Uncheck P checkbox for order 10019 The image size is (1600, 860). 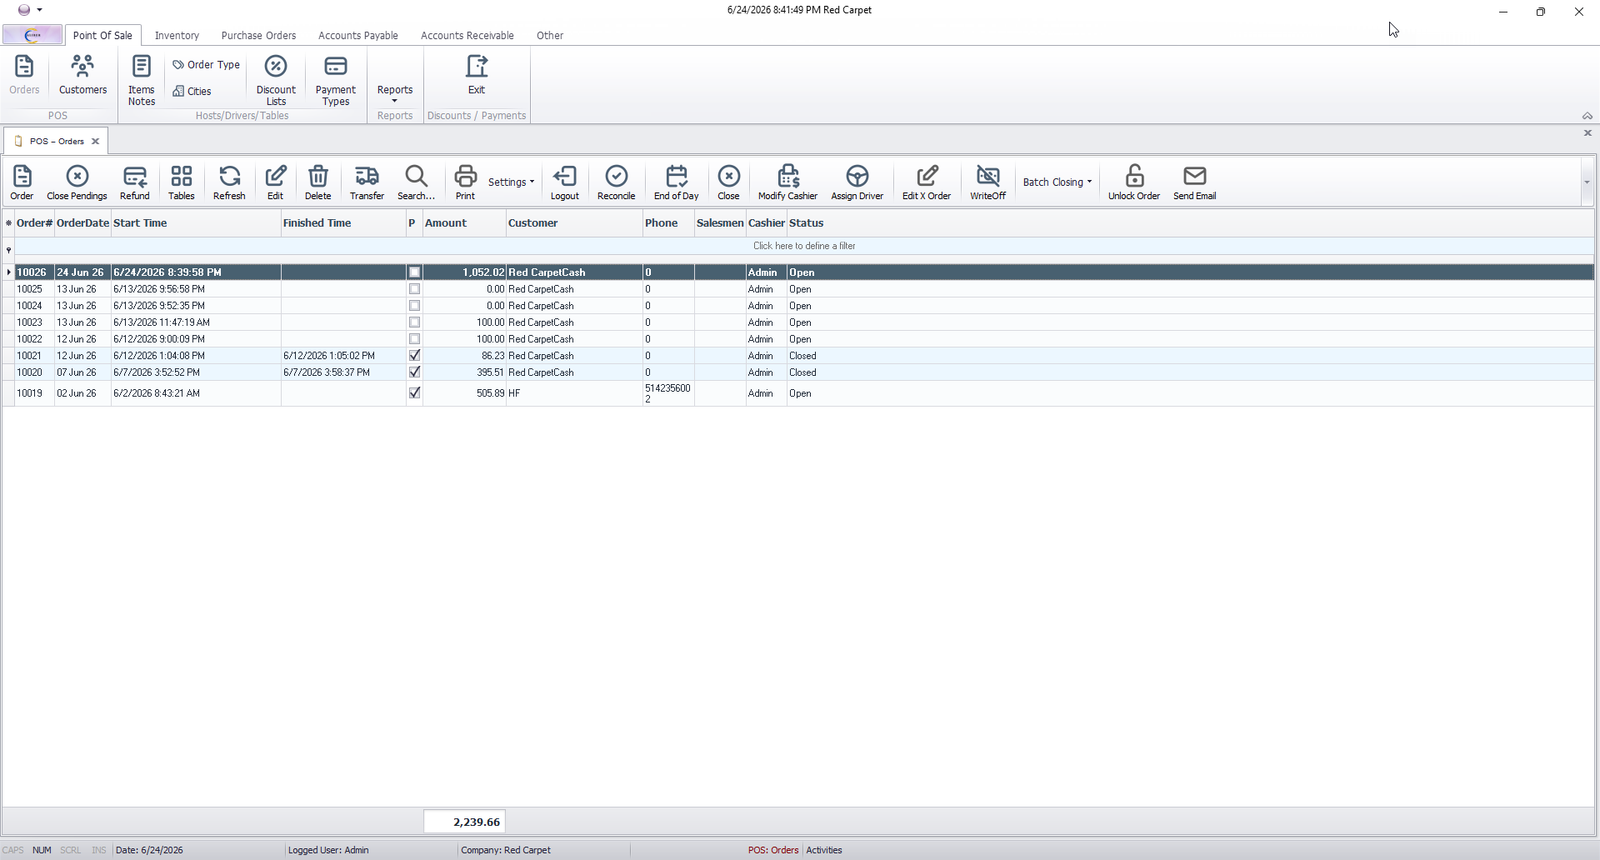click(414, 393)
